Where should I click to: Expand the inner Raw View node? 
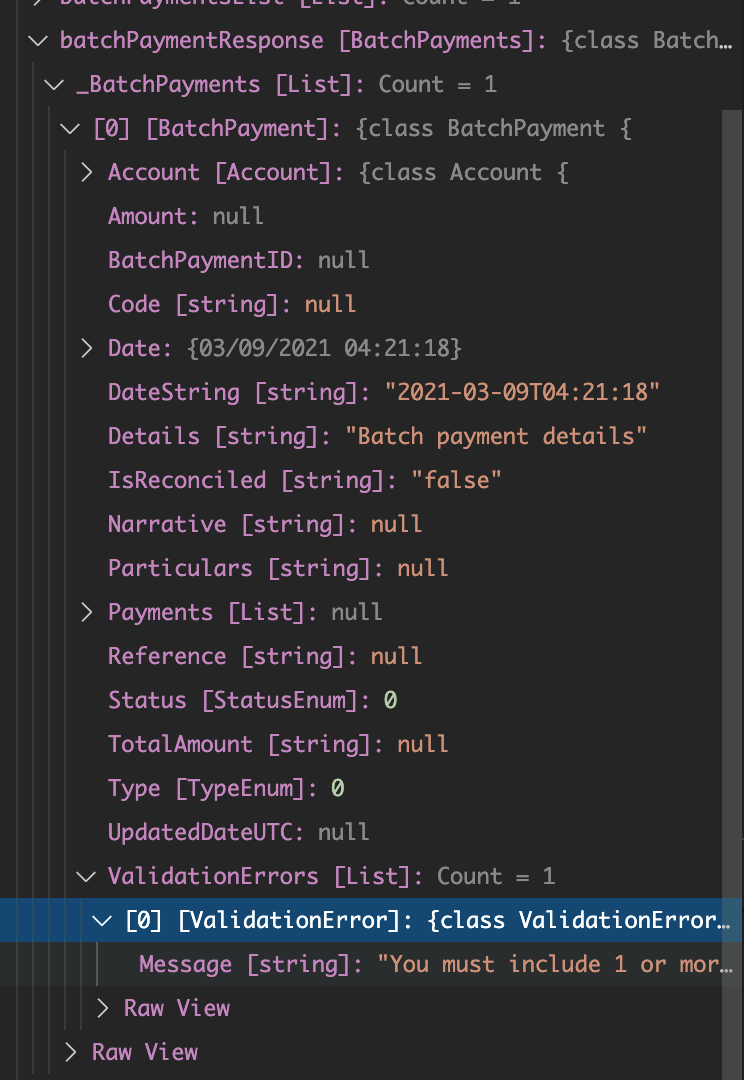[101, 1008]
